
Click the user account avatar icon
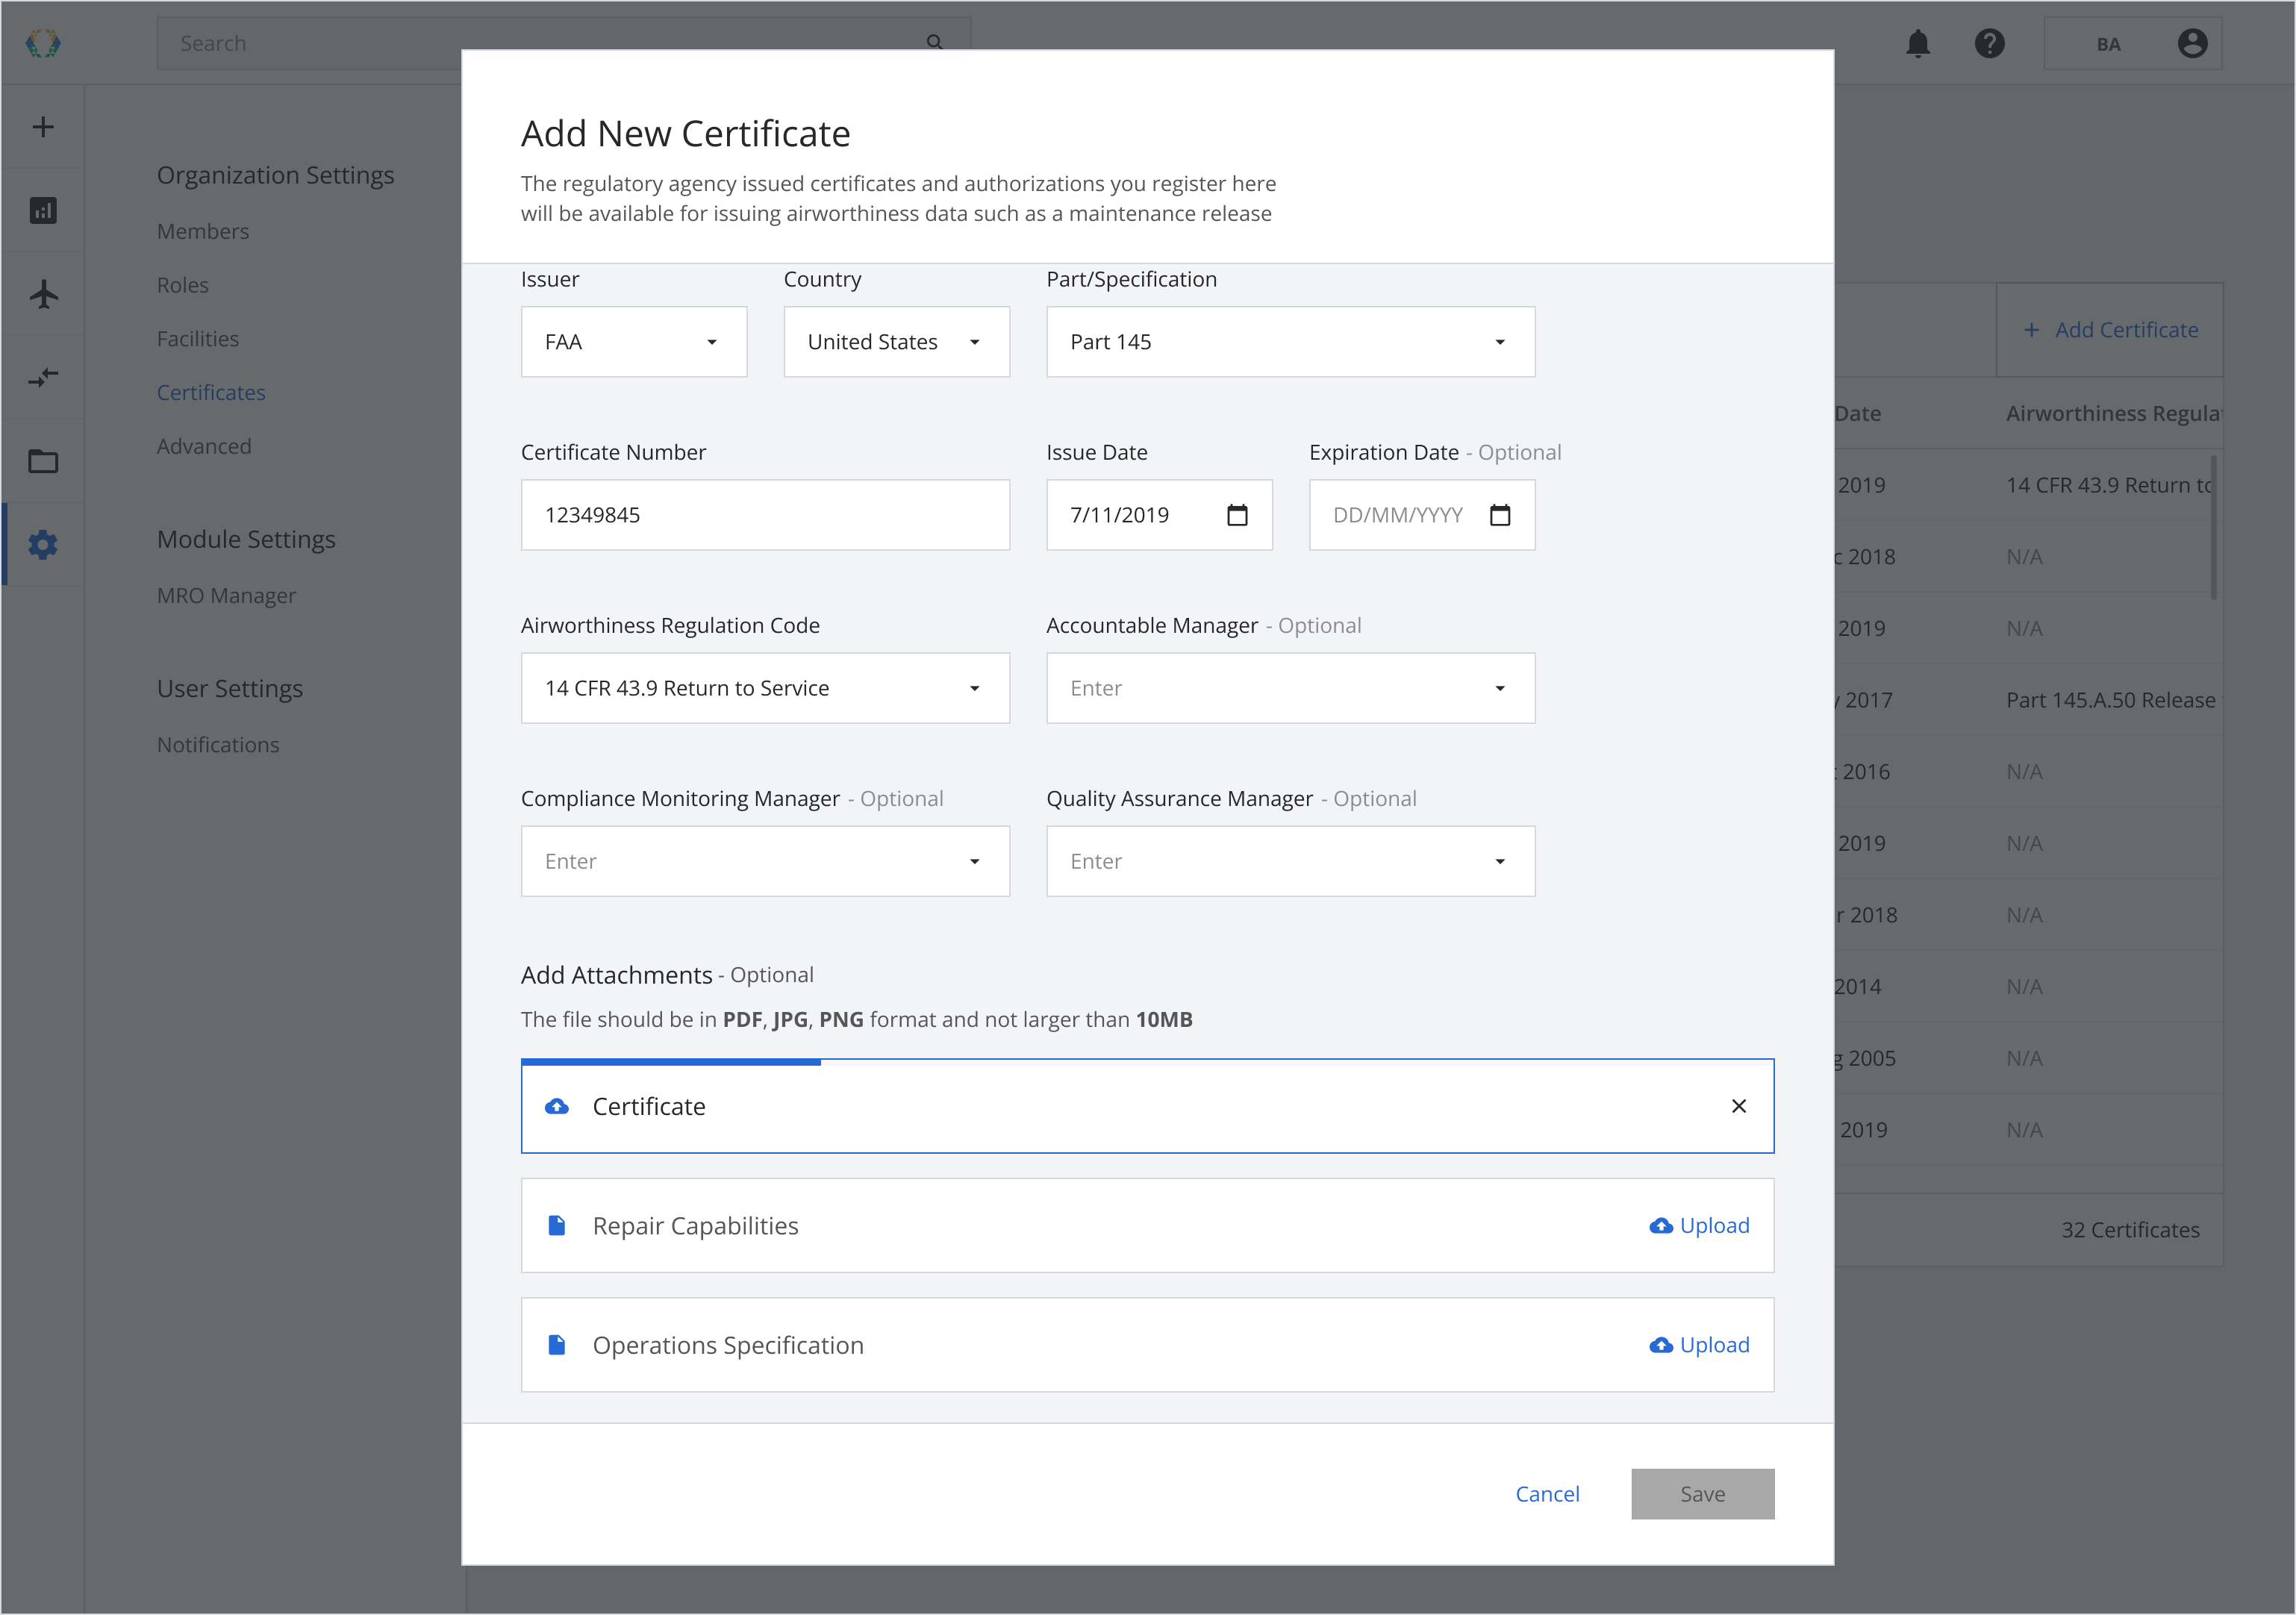coord(2193,43)
